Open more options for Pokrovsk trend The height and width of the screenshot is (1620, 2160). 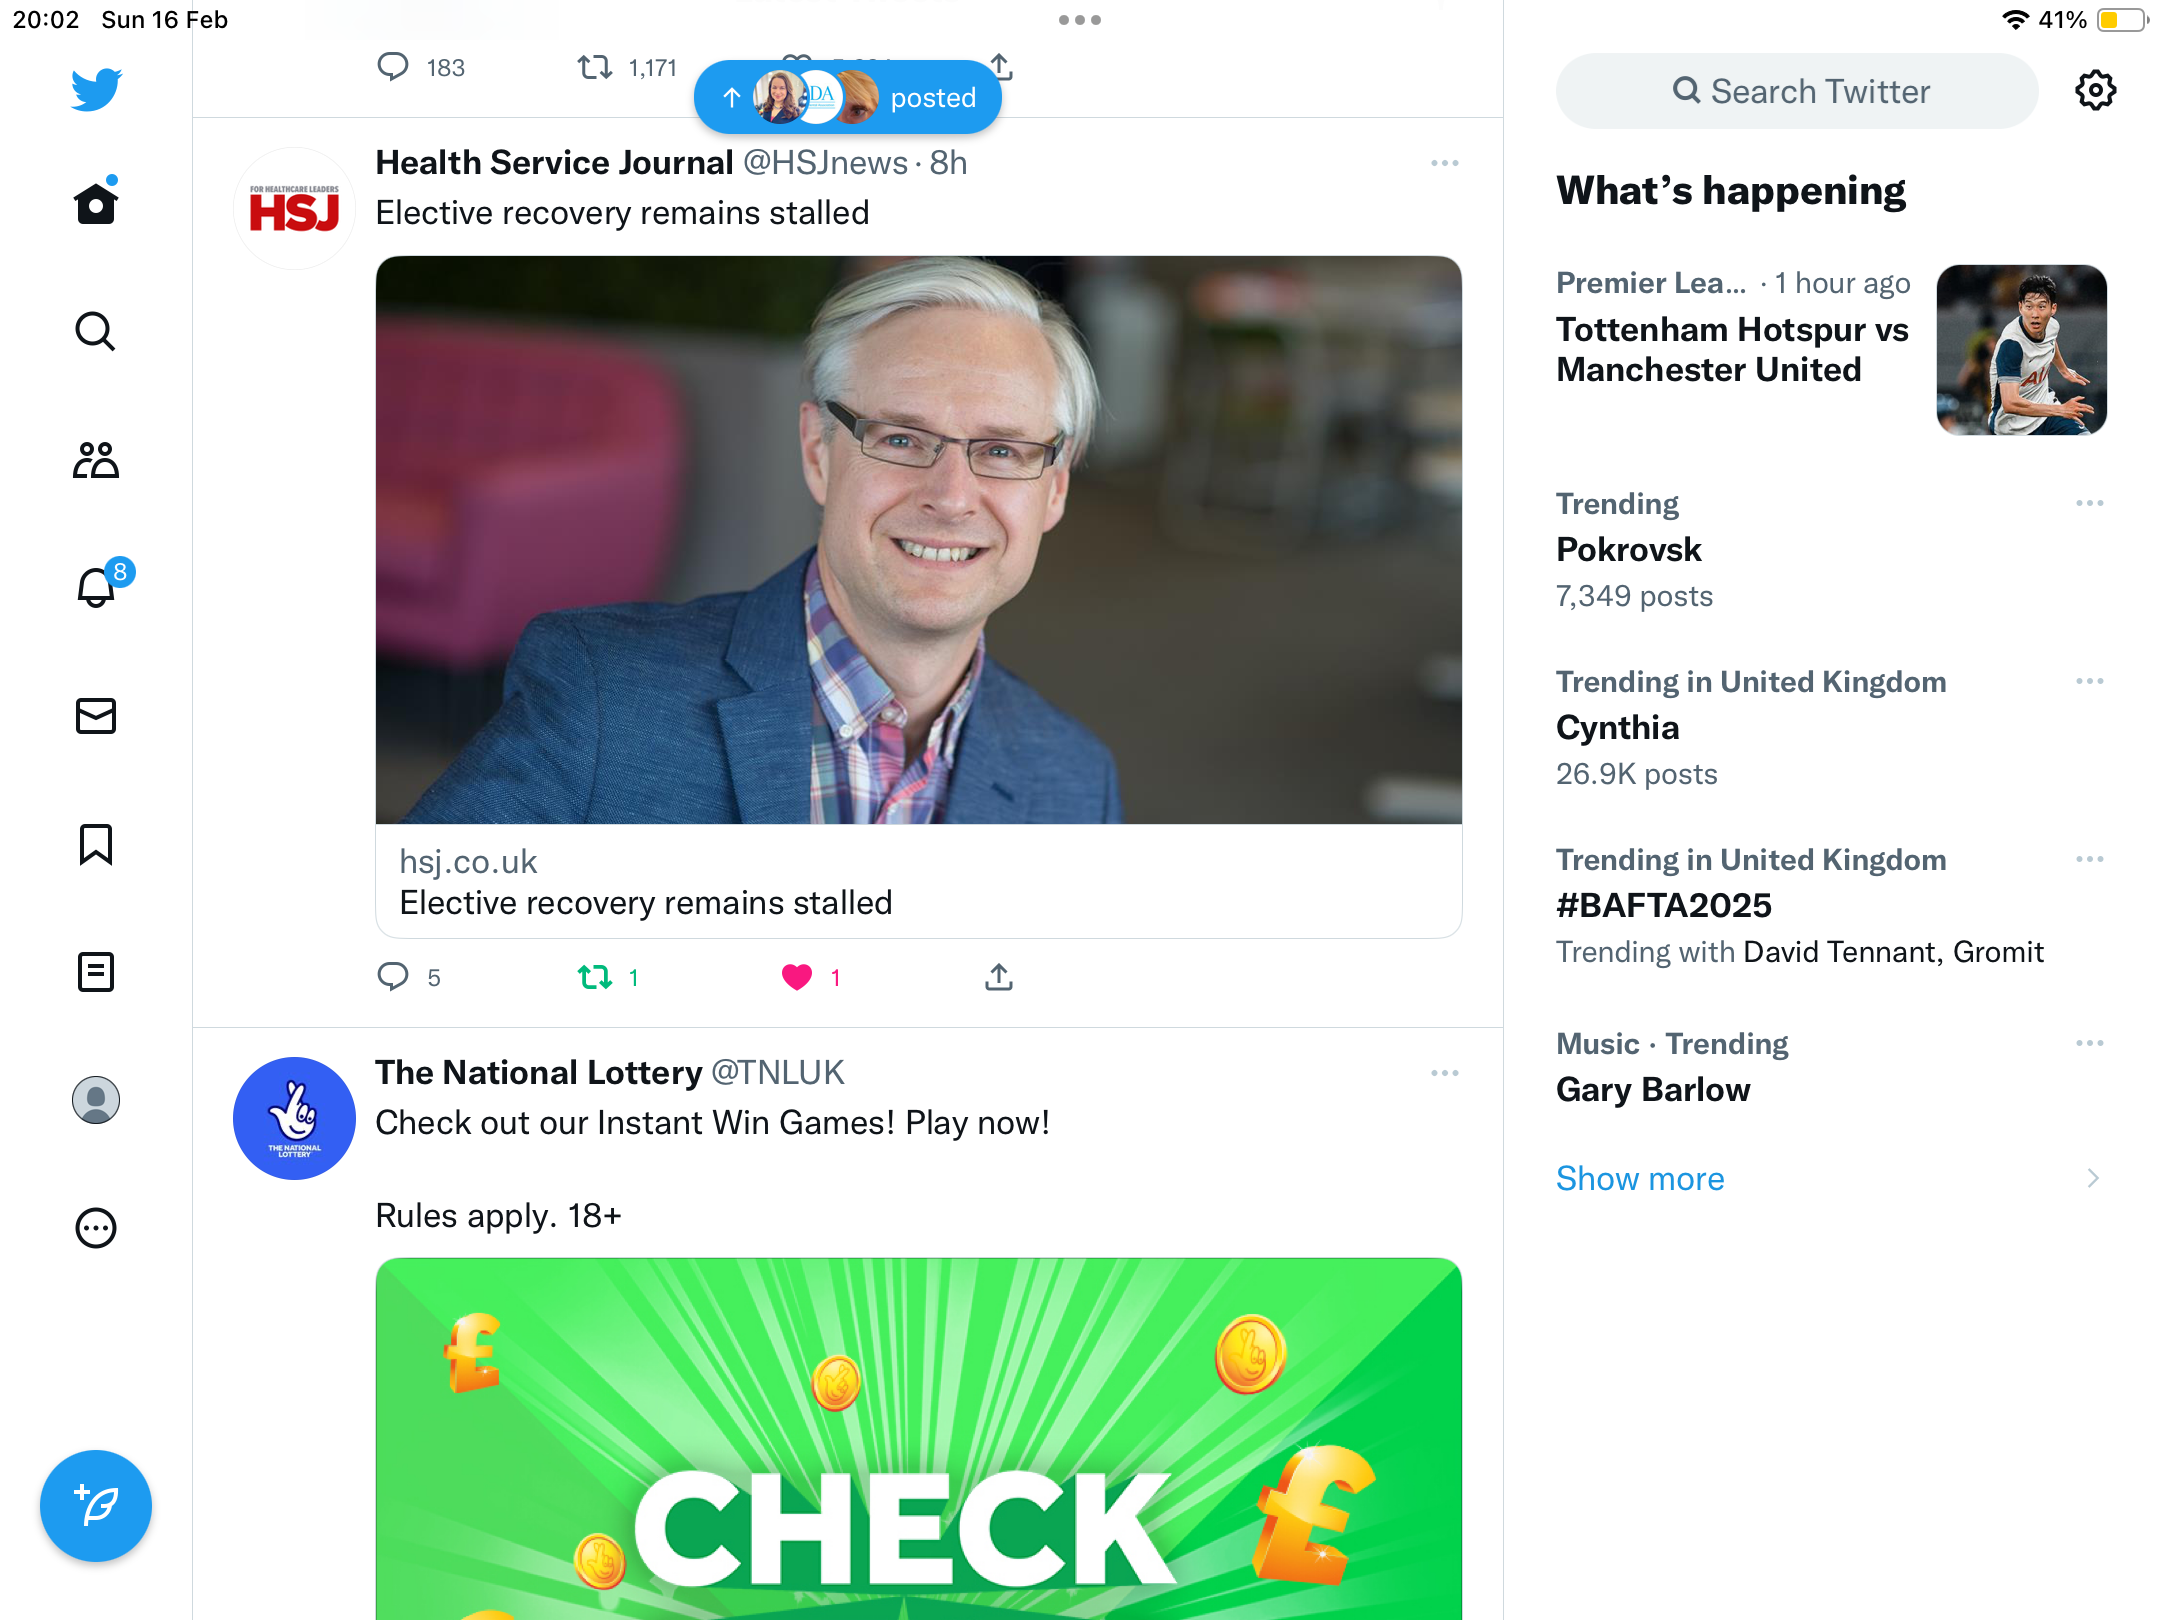tap(2089, 503)
